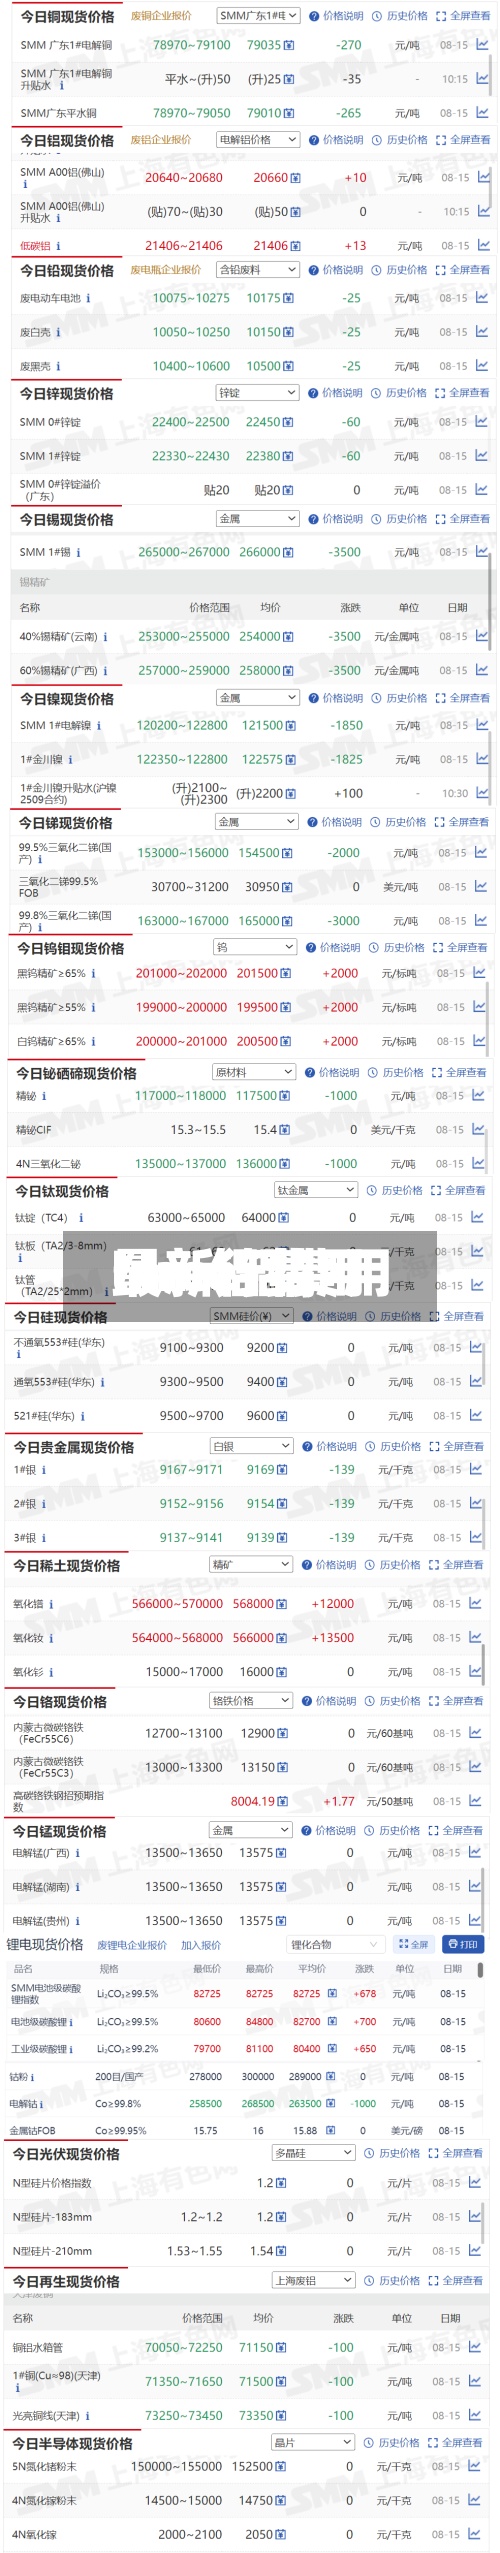Open the 锂化合物 dropdown
Image resolution: width=500 pixels, height=2553 pixels.
(x=335, y=1945)
